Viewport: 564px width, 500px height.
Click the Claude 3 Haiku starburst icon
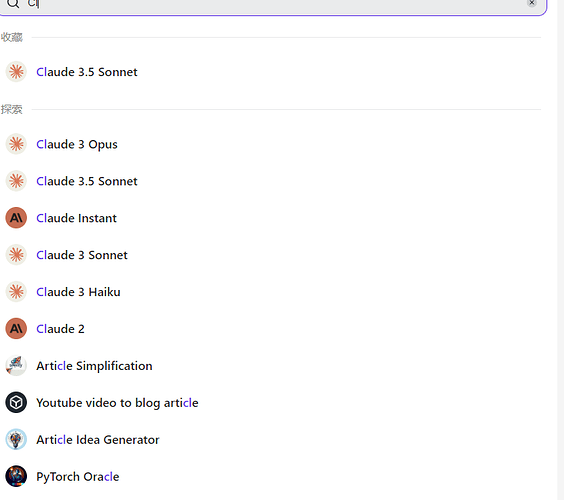pos(16,291)
